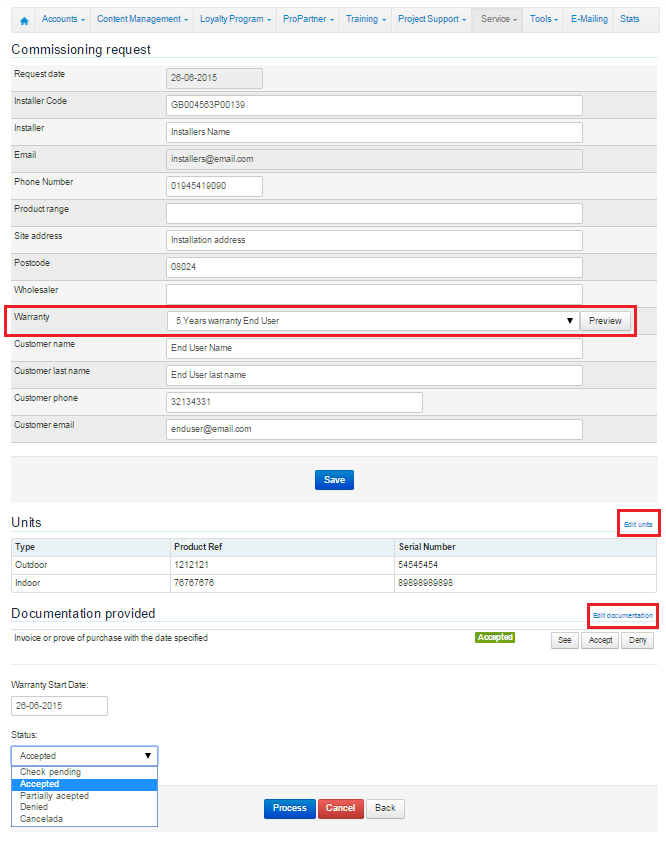This screenshot has height=841, width=666.
Task: Open the Accounts menu
Action: [63, 19]
